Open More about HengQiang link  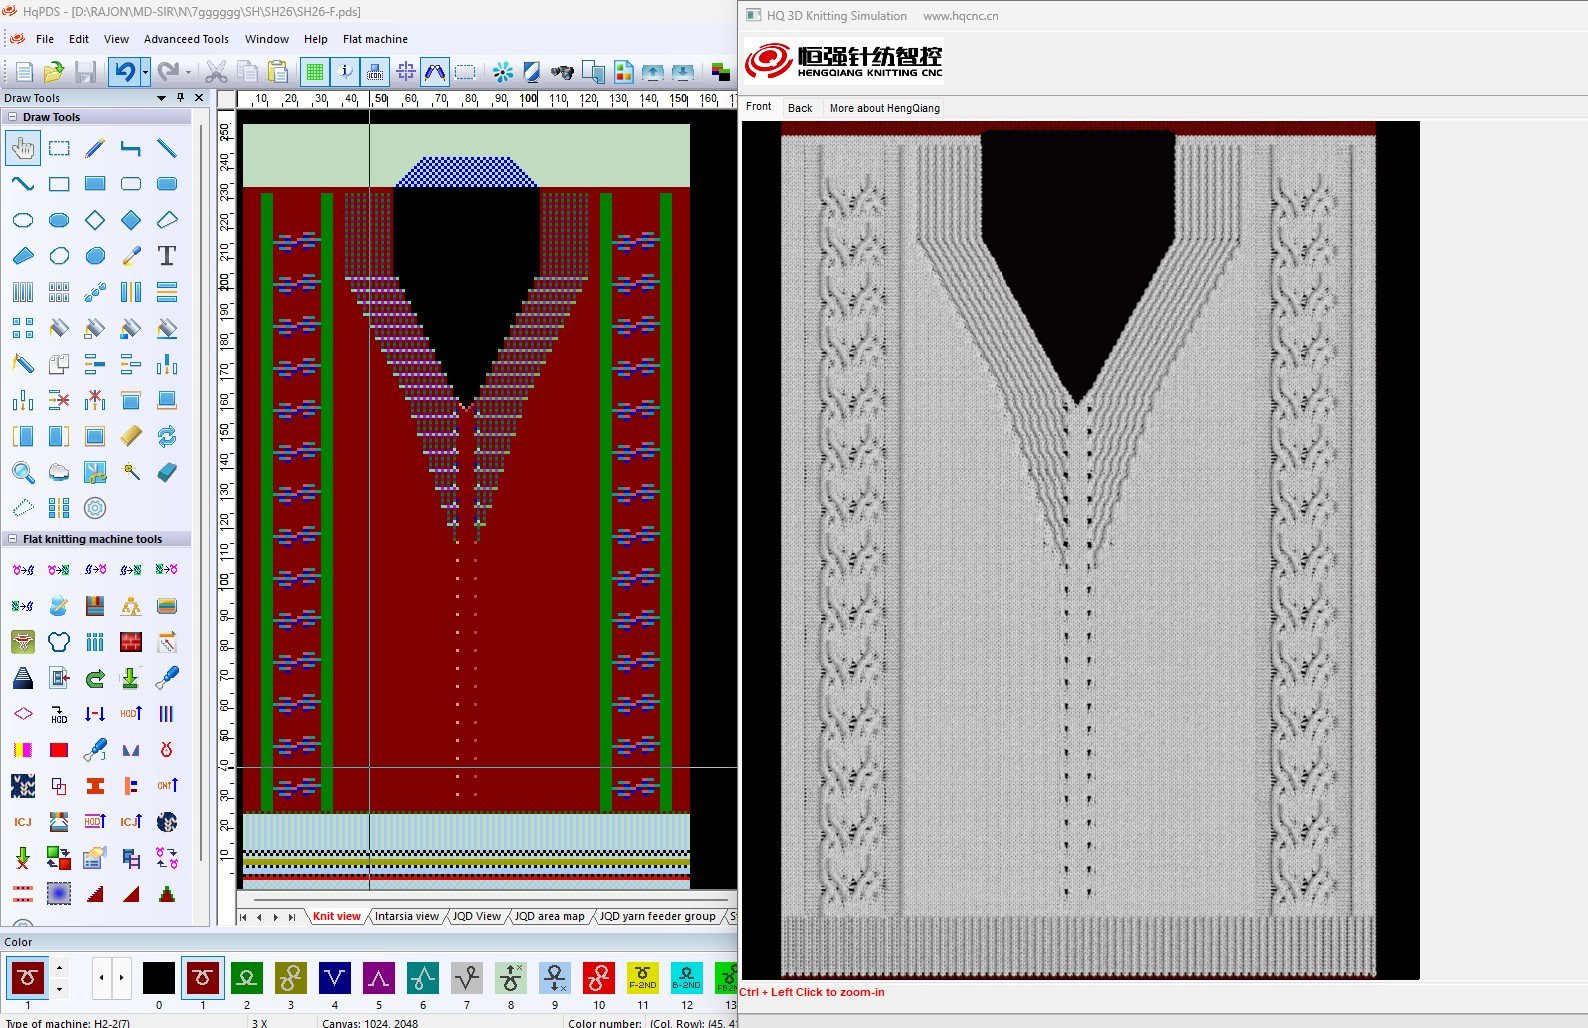(x=884, y=108)
